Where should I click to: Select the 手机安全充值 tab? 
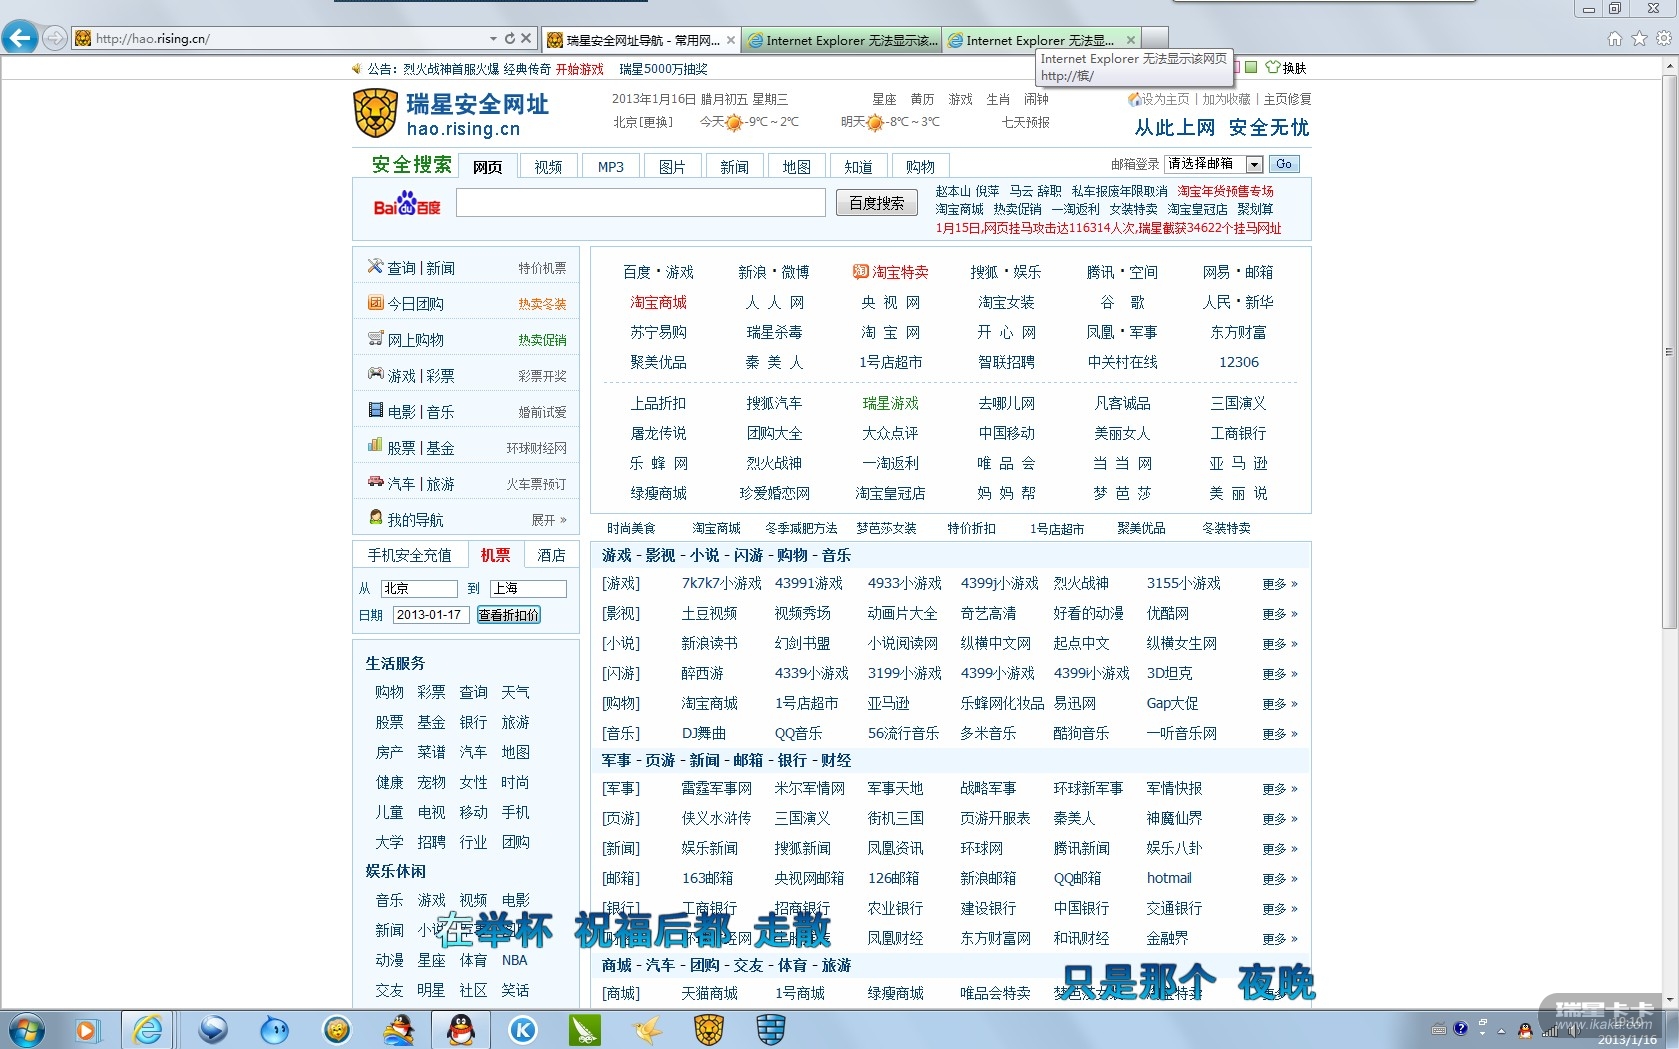tap(409, 555)
